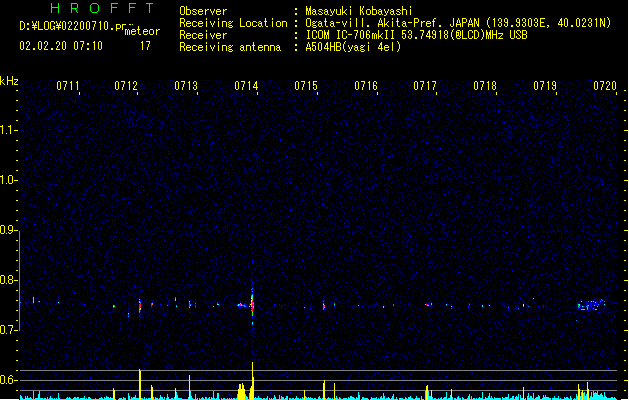629x400 pixels.
Task: Click the 0716 time marker
Action: pyautogui.click(x=366, y=85)
